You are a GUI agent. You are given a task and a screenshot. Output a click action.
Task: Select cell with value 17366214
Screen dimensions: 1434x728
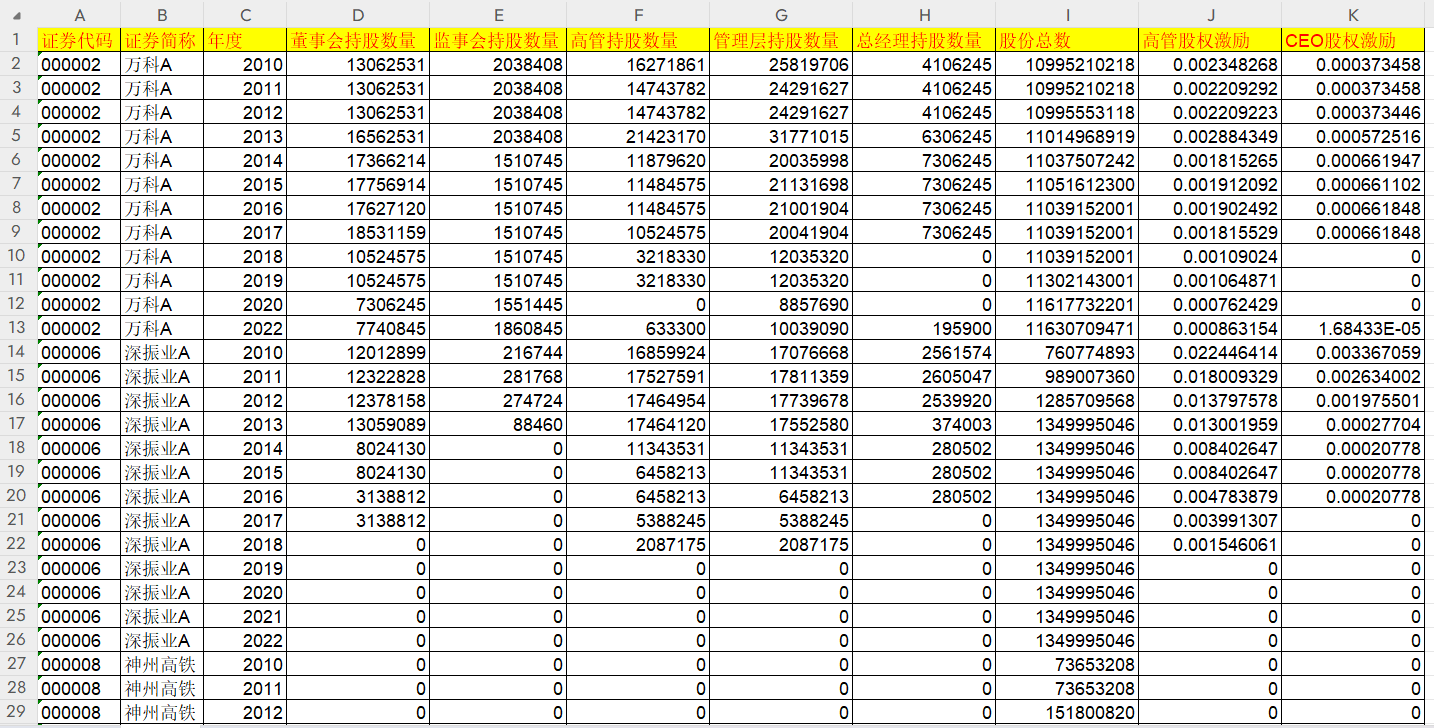pyautogui.click(x=358, y=160)
